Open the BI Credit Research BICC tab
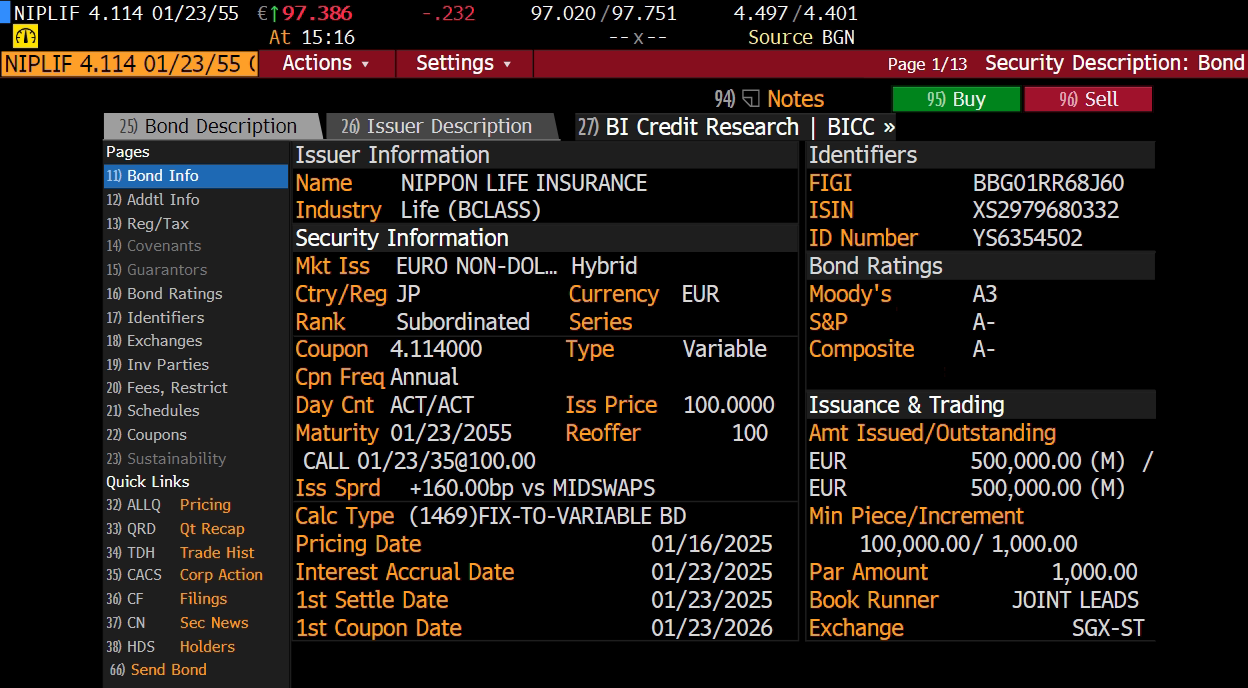 (x=737, y=127)
